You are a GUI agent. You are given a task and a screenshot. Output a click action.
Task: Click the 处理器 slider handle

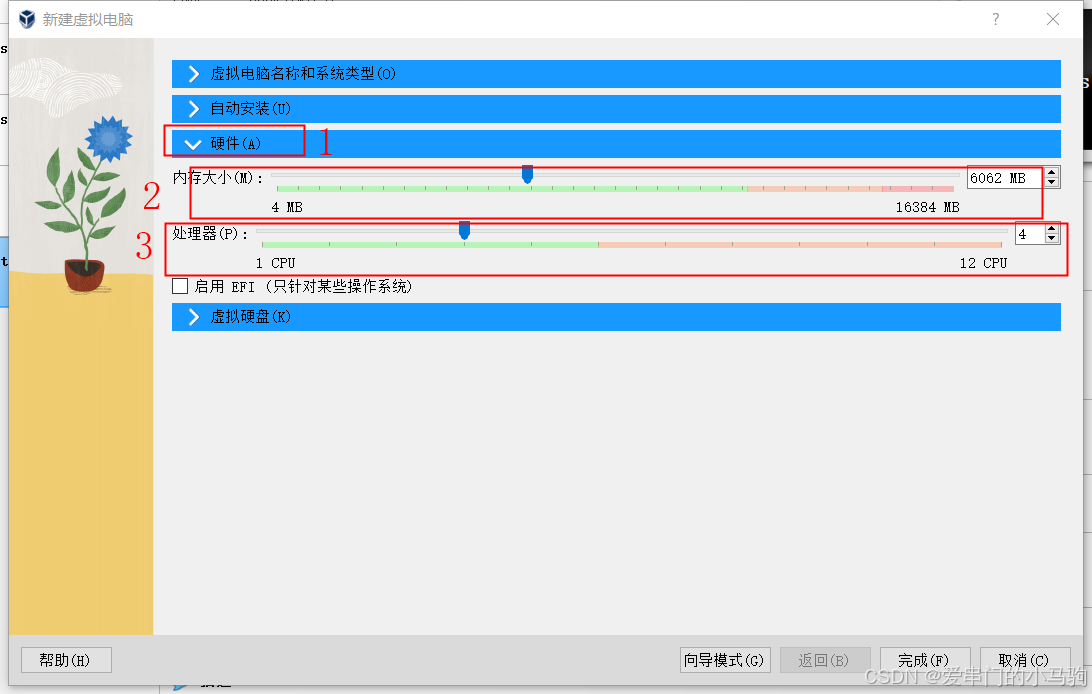[465, 230]
